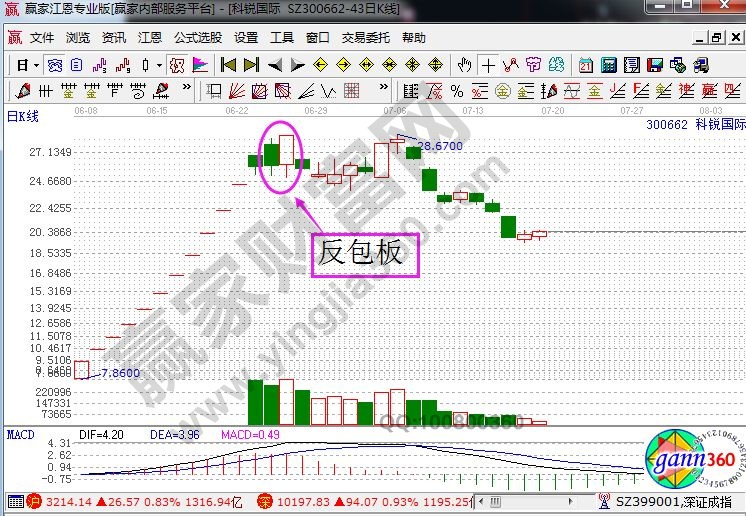Click the 7.8600 low price label
746x516 pixels.
click(x=120, y=373)
